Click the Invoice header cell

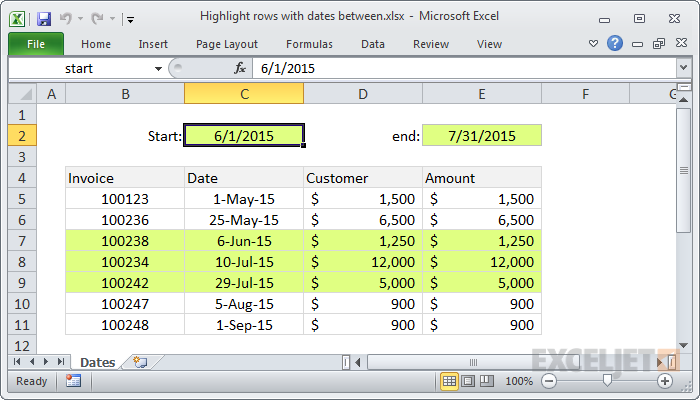tap(125, 178)
